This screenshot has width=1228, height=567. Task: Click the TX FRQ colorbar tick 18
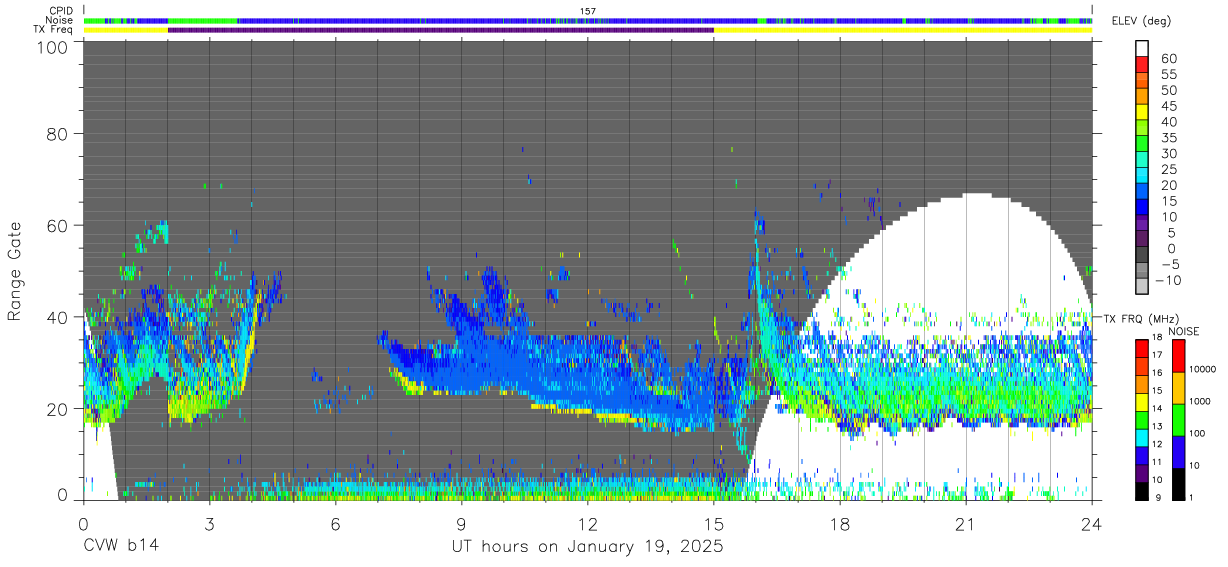[x=1157, y=339]
